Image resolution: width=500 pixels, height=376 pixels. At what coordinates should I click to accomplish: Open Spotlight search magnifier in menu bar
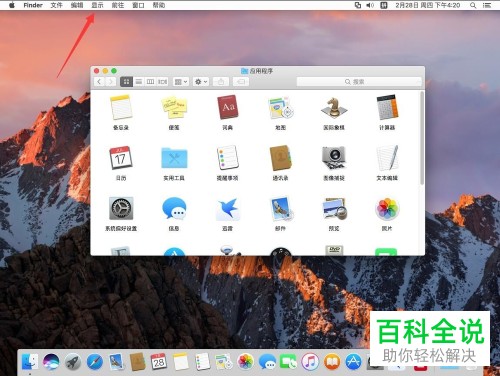click(473, 5)
